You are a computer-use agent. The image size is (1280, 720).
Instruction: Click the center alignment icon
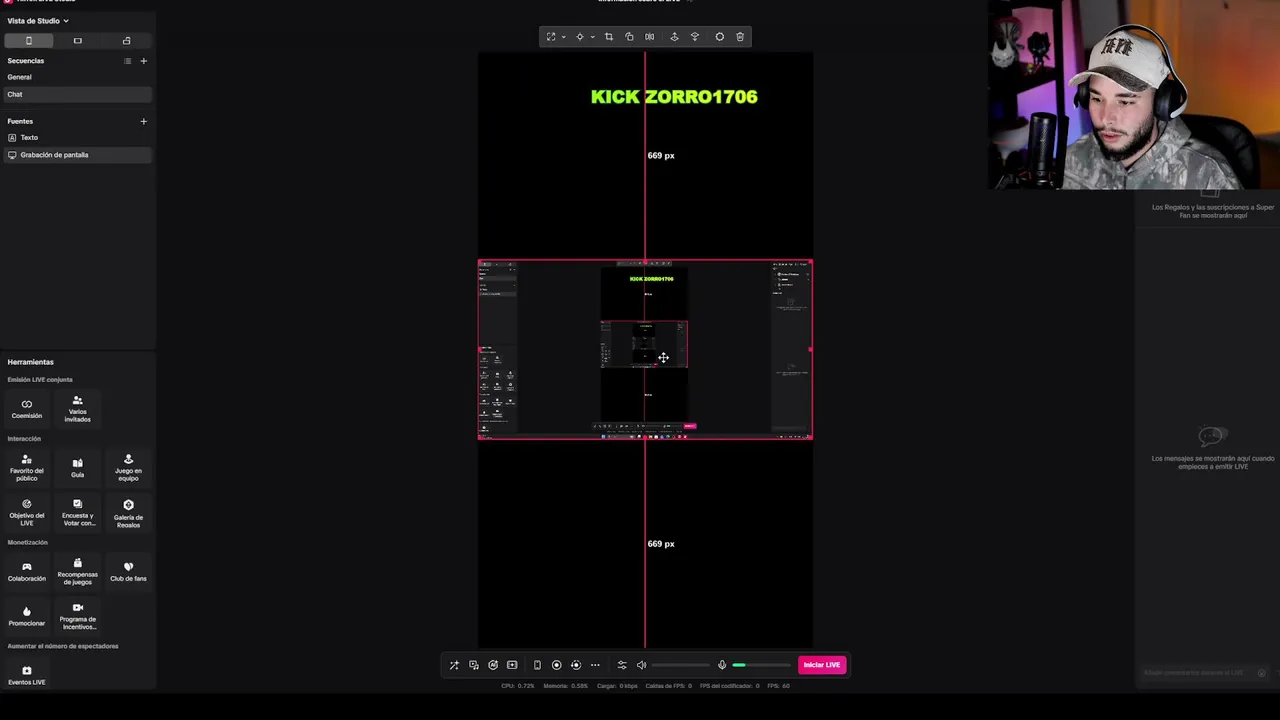[580, 37]
